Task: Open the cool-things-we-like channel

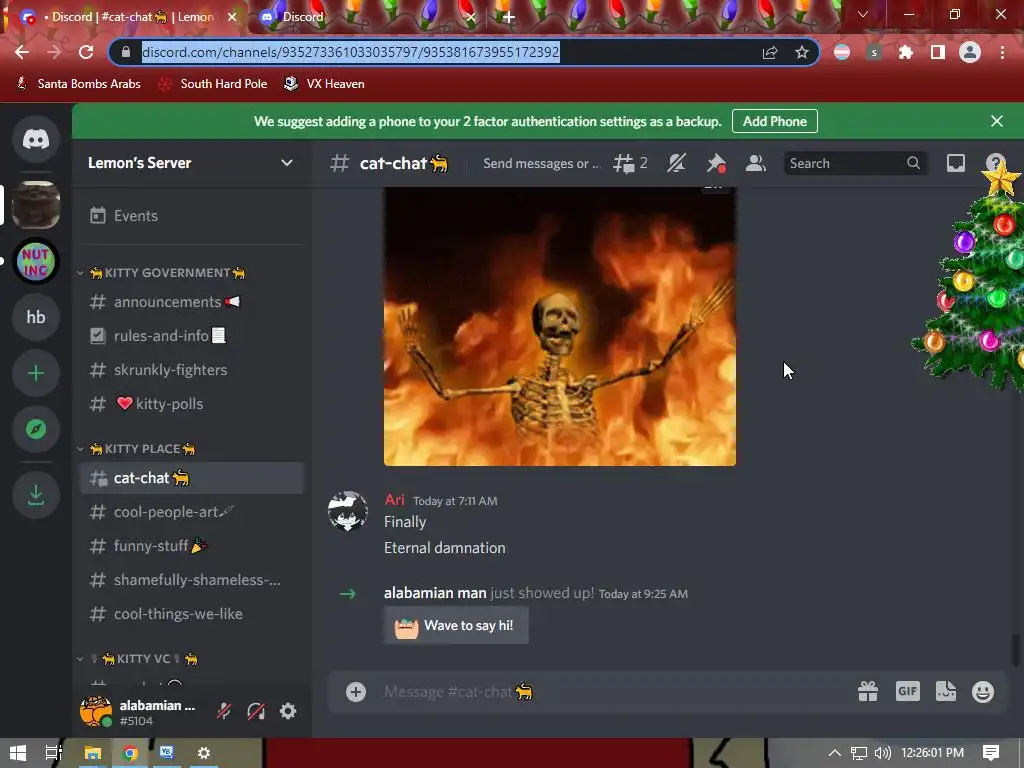Action: (191, 614)
